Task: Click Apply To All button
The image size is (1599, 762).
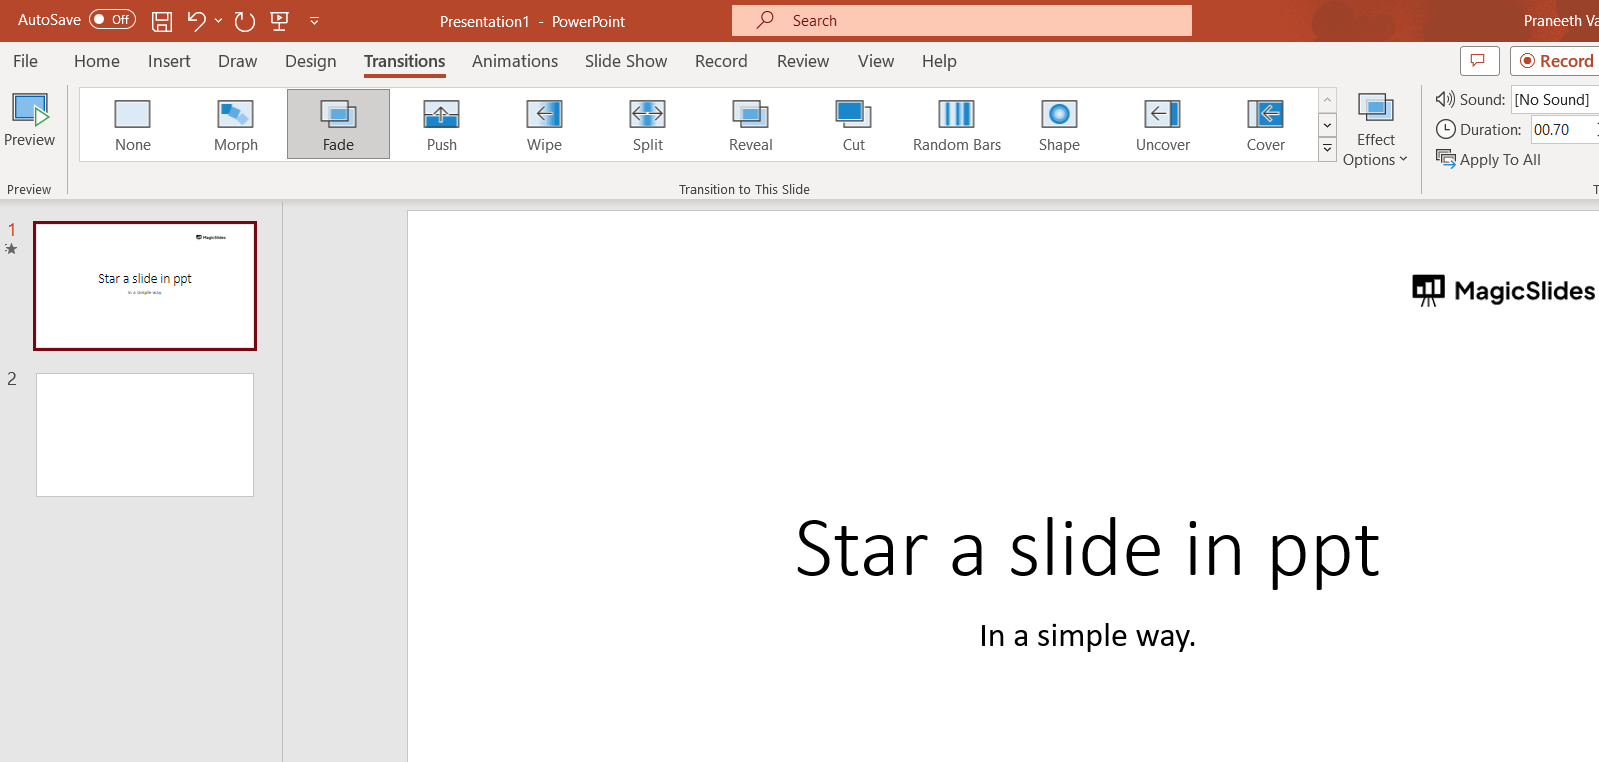Action: [x=1488, y=159]
